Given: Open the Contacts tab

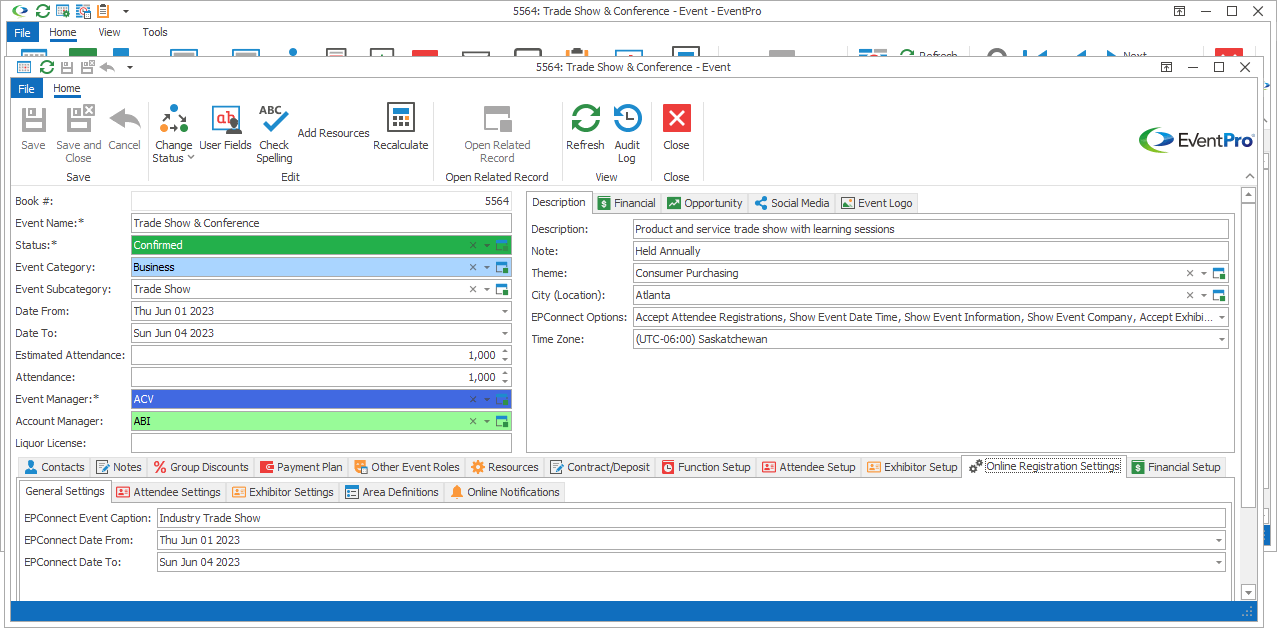Looking at the screenshot, I should click(55, 467).
